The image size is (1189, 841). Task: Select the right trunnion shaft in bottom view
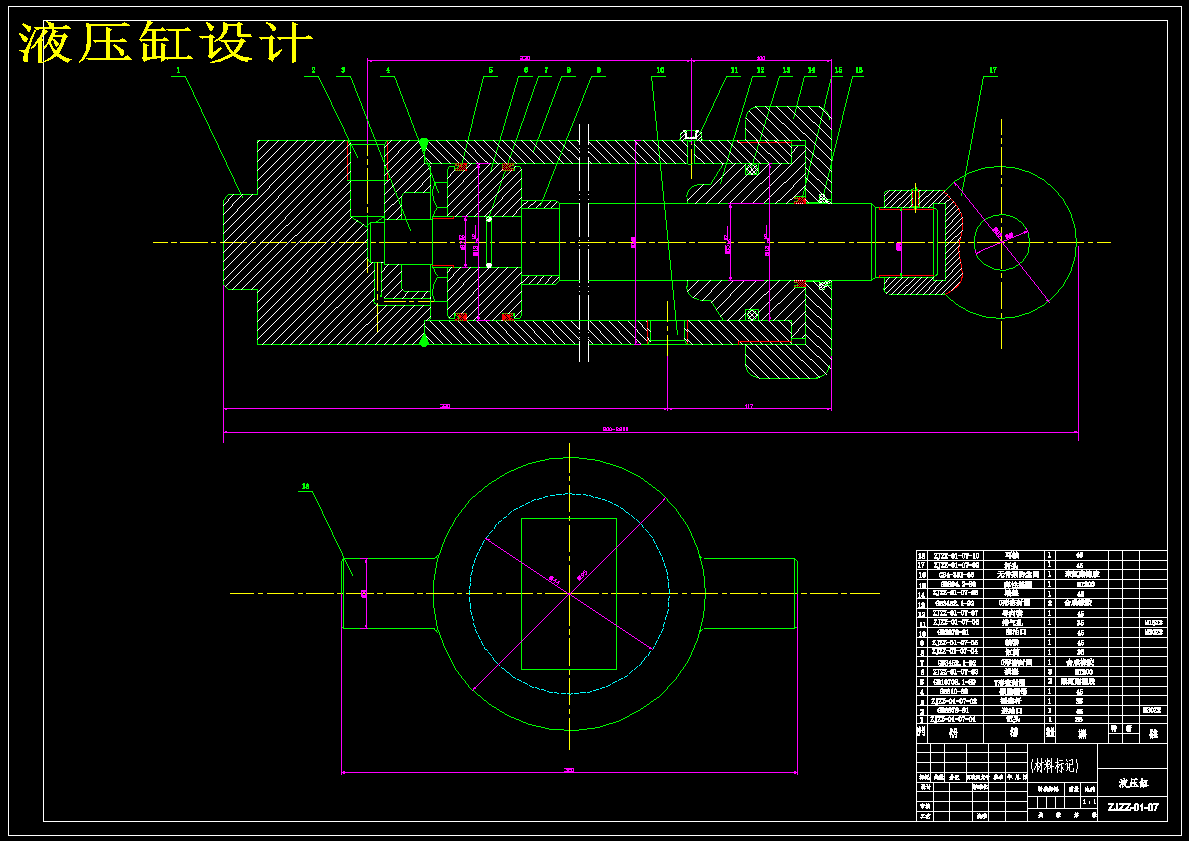coord(750,594)
